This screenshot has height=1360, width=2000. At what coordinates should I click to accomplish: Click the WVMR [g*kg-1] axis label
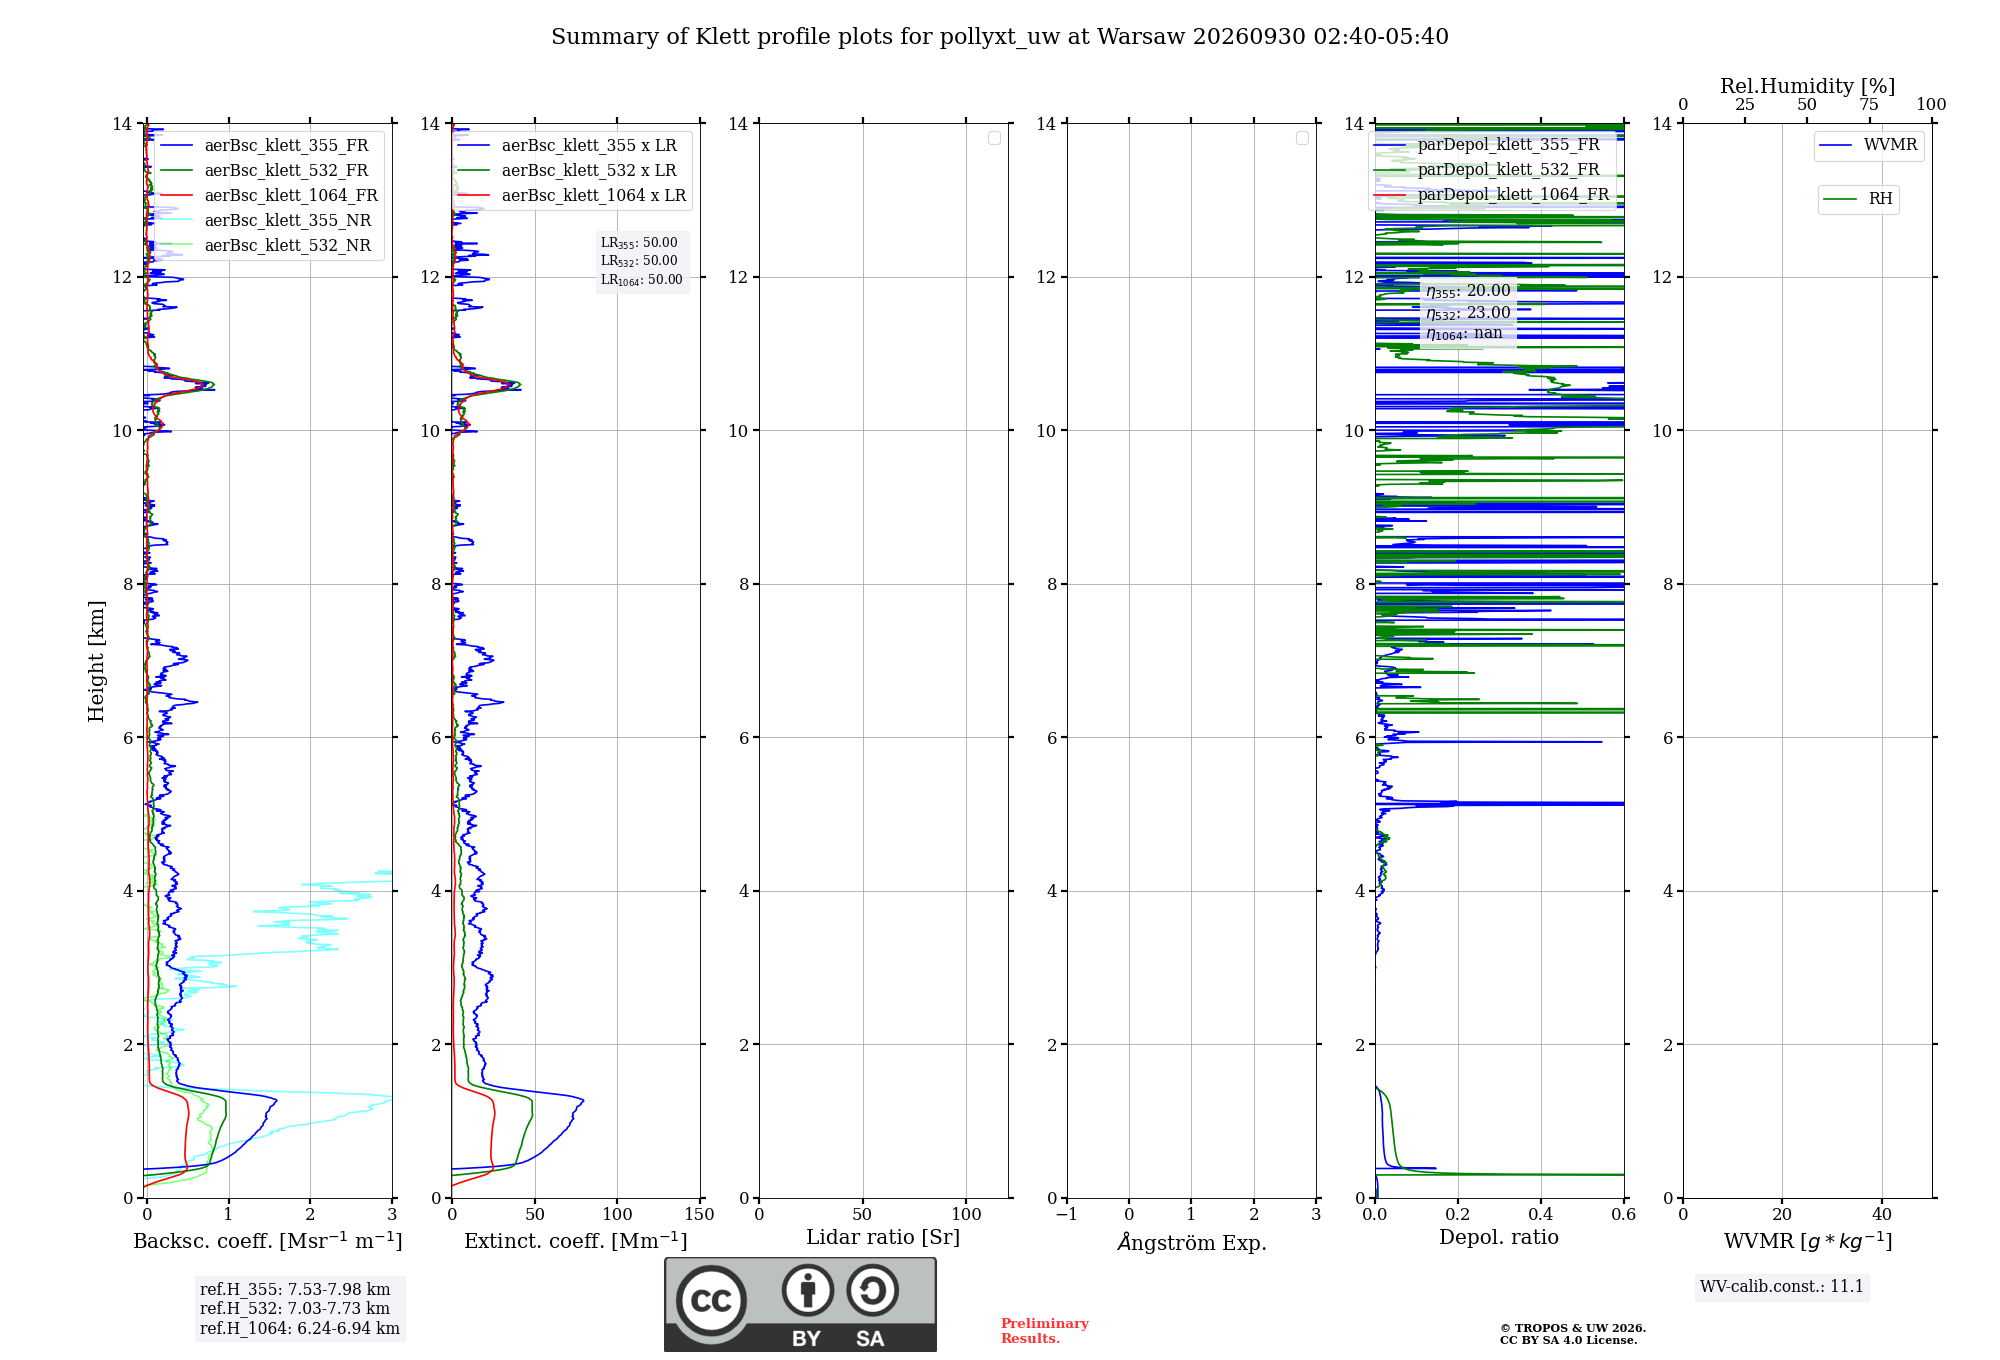click(1808, 1241)
